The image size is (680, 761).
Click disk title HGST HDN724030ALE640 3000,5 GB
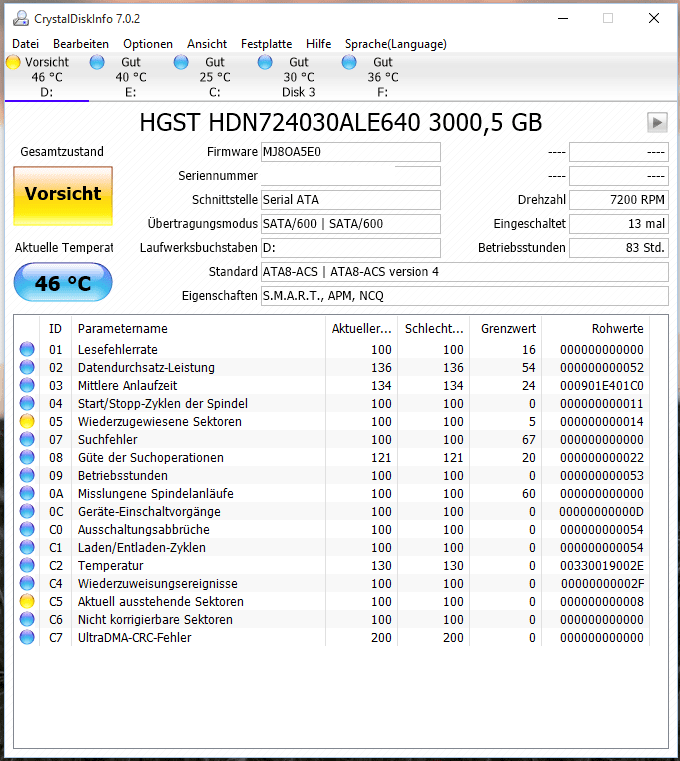coord(340,122)
